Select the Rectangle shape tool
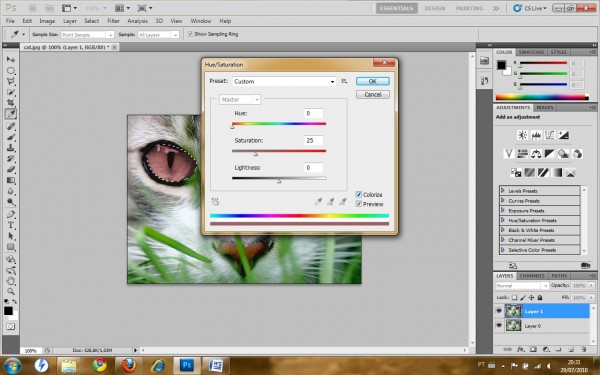The image size is (600, 375). (x=11, y=247)
